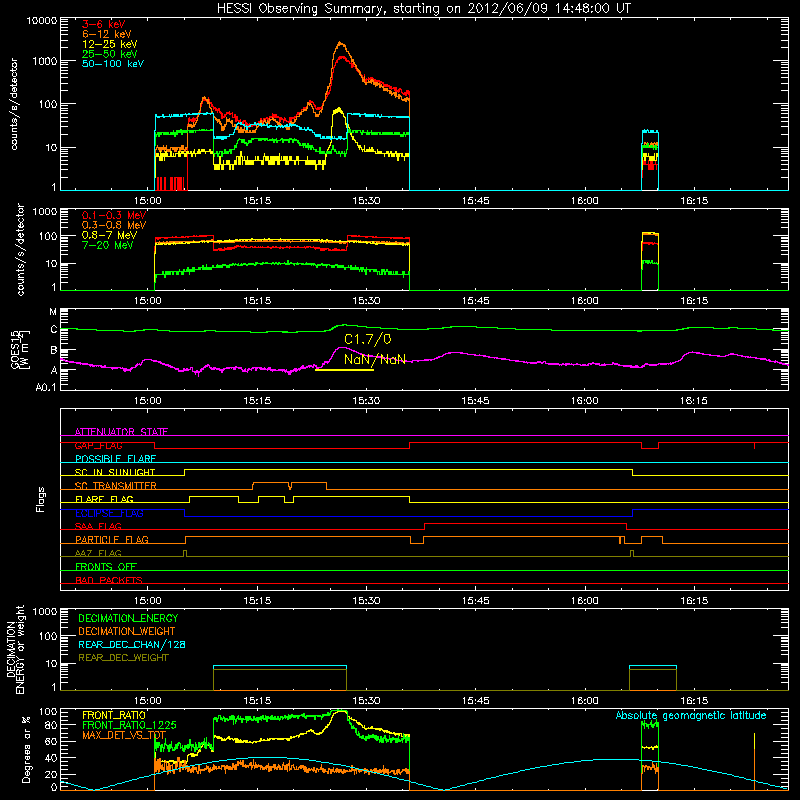The width and height of the screenshot is (800, 800).
Task: Click the magenta GOES peak near 15:27
Action: [x=340, y=348]
